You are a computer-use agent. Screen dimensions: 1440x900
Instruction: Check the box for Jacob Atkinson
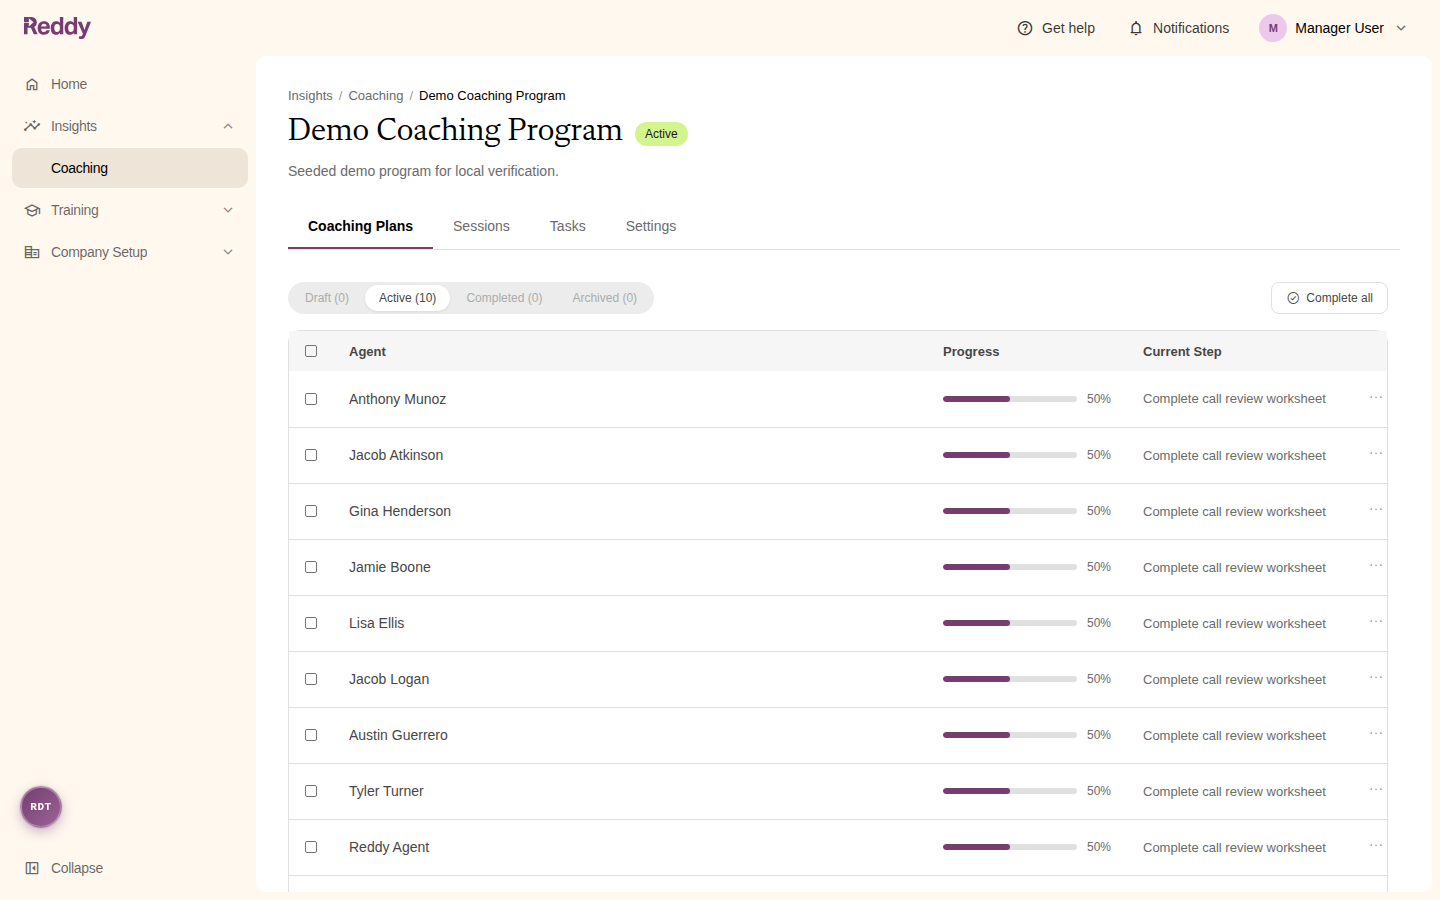[311, 455]
